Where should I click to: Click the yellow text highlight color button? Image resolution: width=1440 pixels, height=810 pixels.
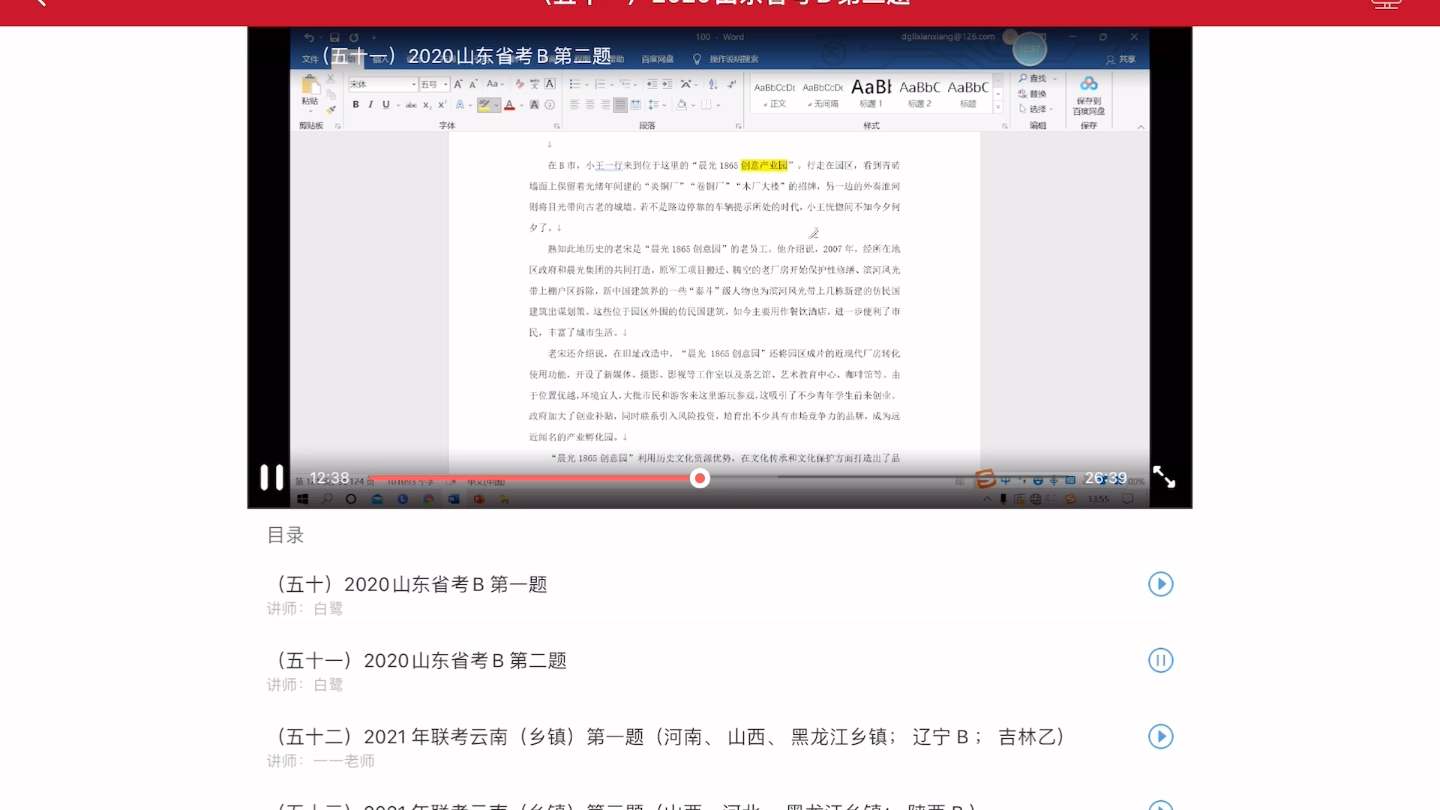pyautogui.click(x=484, y=105)
